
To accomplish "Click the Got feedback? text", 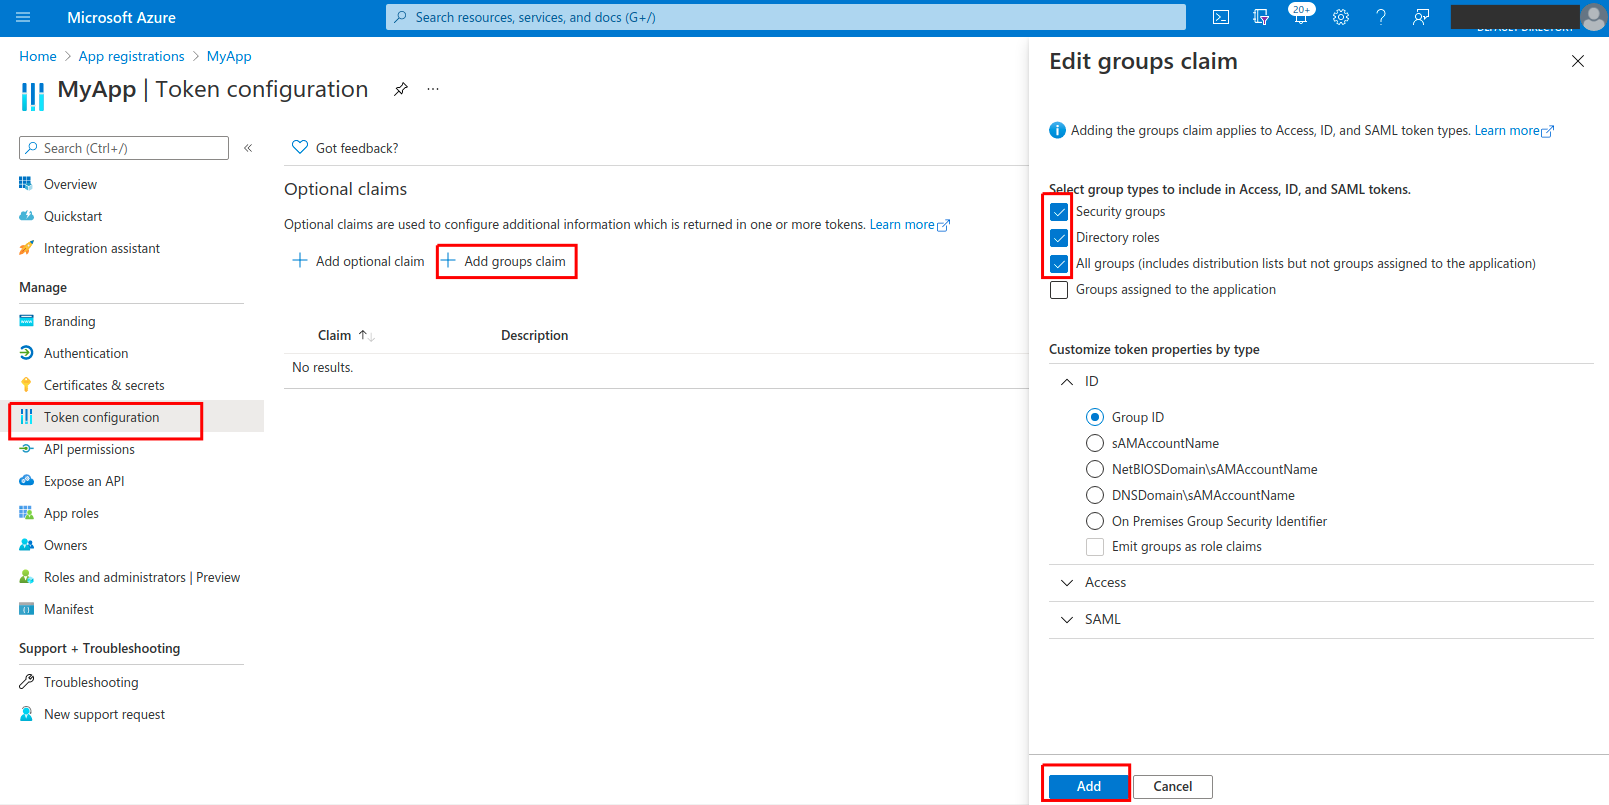I will click(x=357, y=148).
